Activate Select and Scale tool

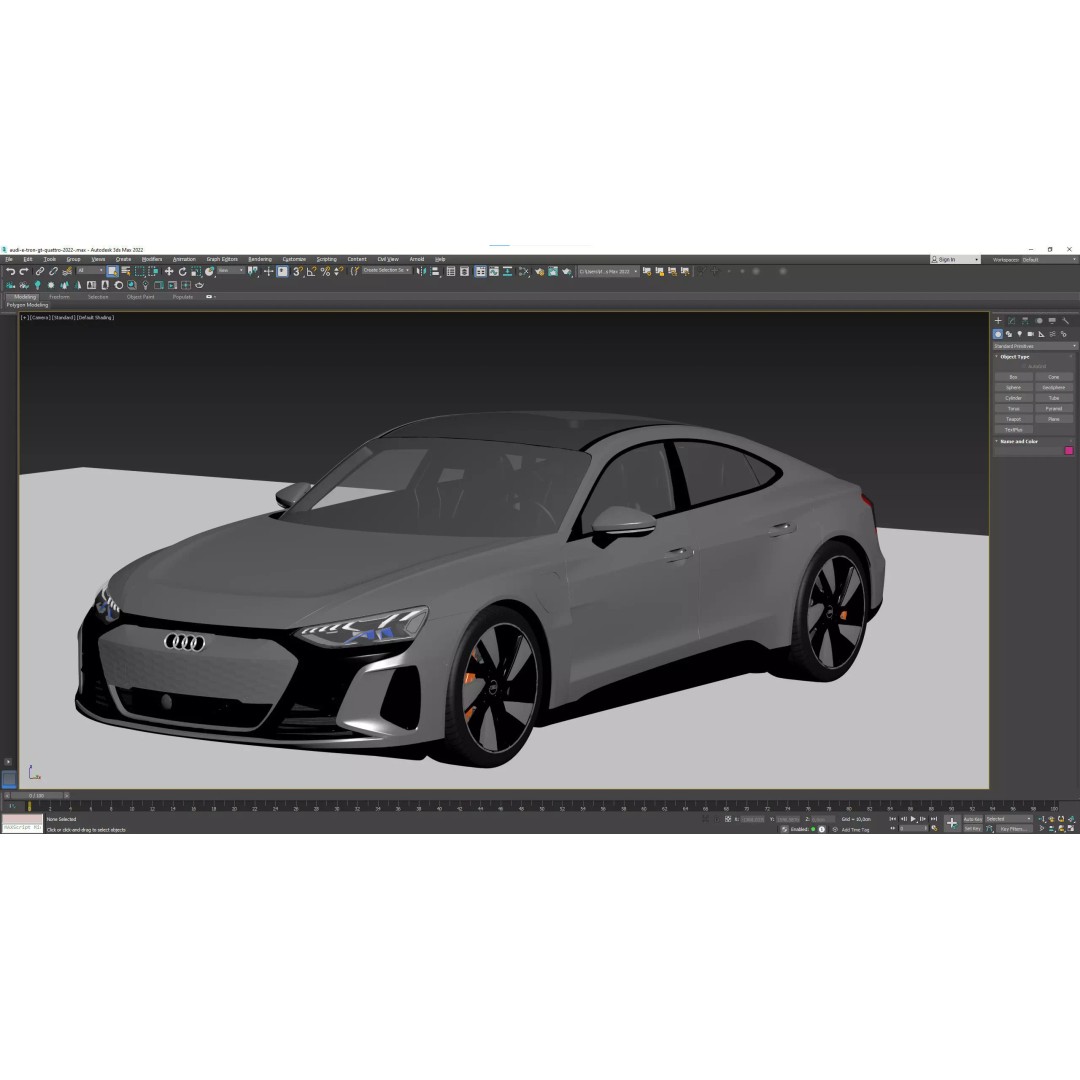196,271
